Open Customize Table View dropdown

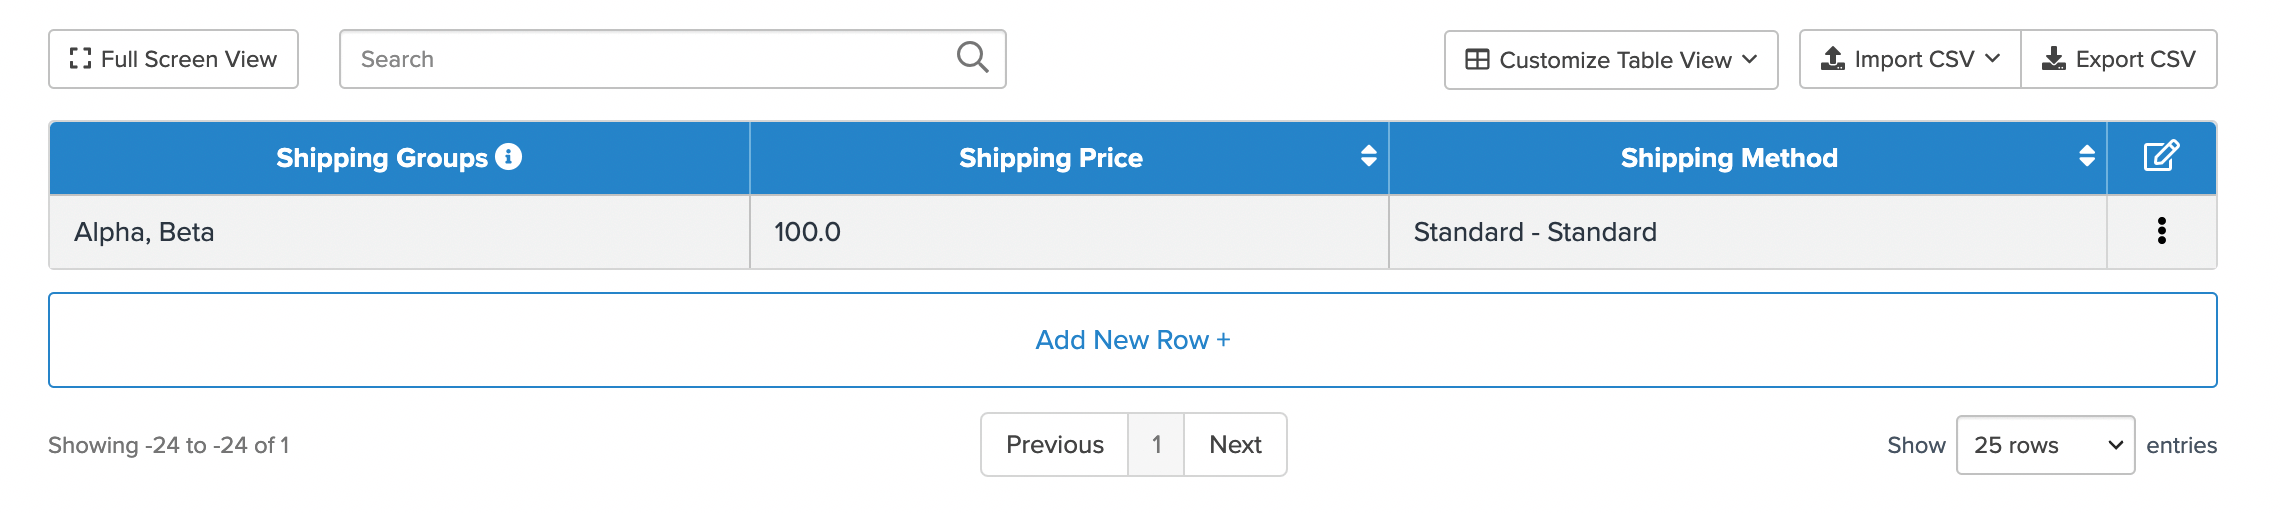1610,60
